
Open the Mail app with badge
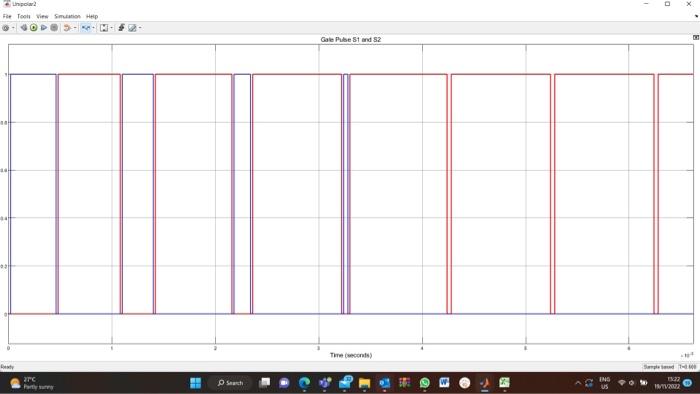[x=345, y=383]
